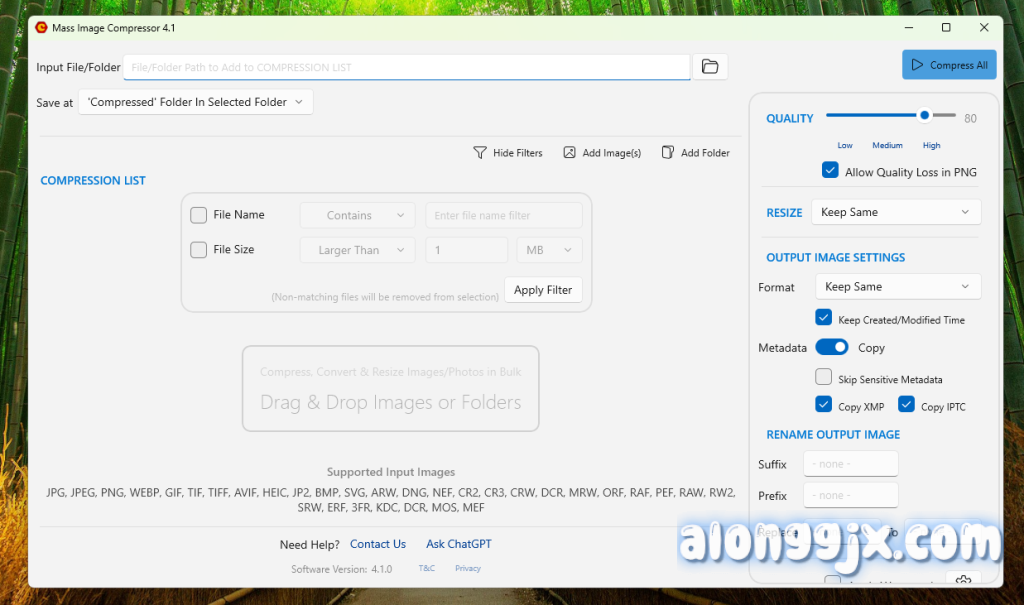Turn off the Metadata Copy toggle
This screenshot has width=1024, height=605.
click(x=831, y=347)
